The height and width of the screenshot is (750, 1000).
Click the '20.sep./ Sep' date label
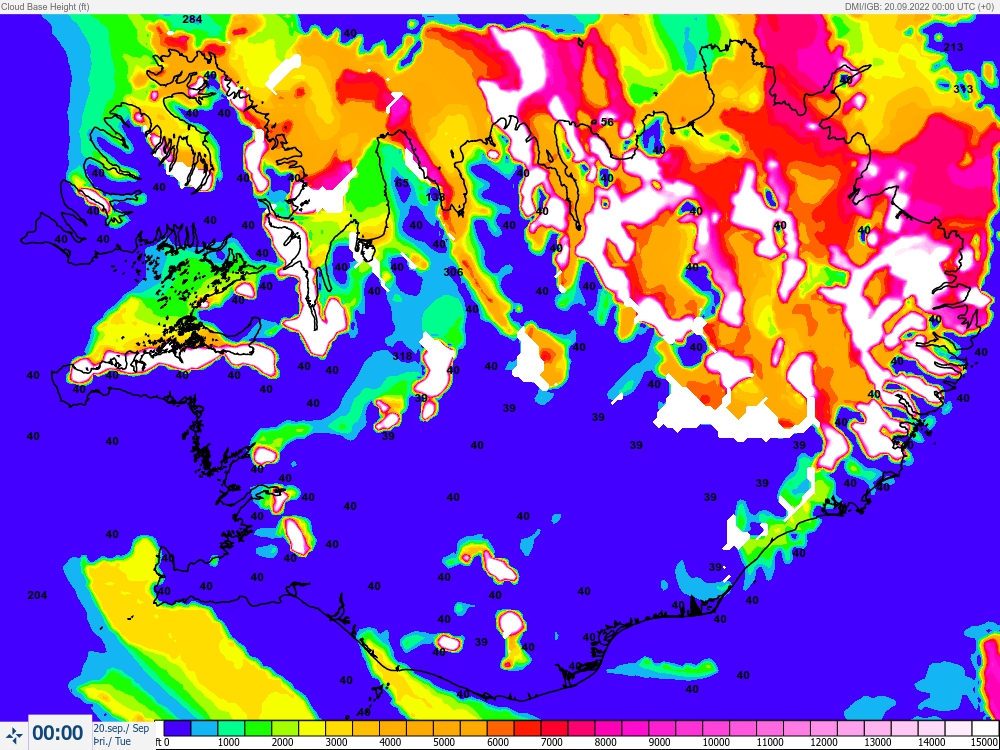click(x=121, y=728)
